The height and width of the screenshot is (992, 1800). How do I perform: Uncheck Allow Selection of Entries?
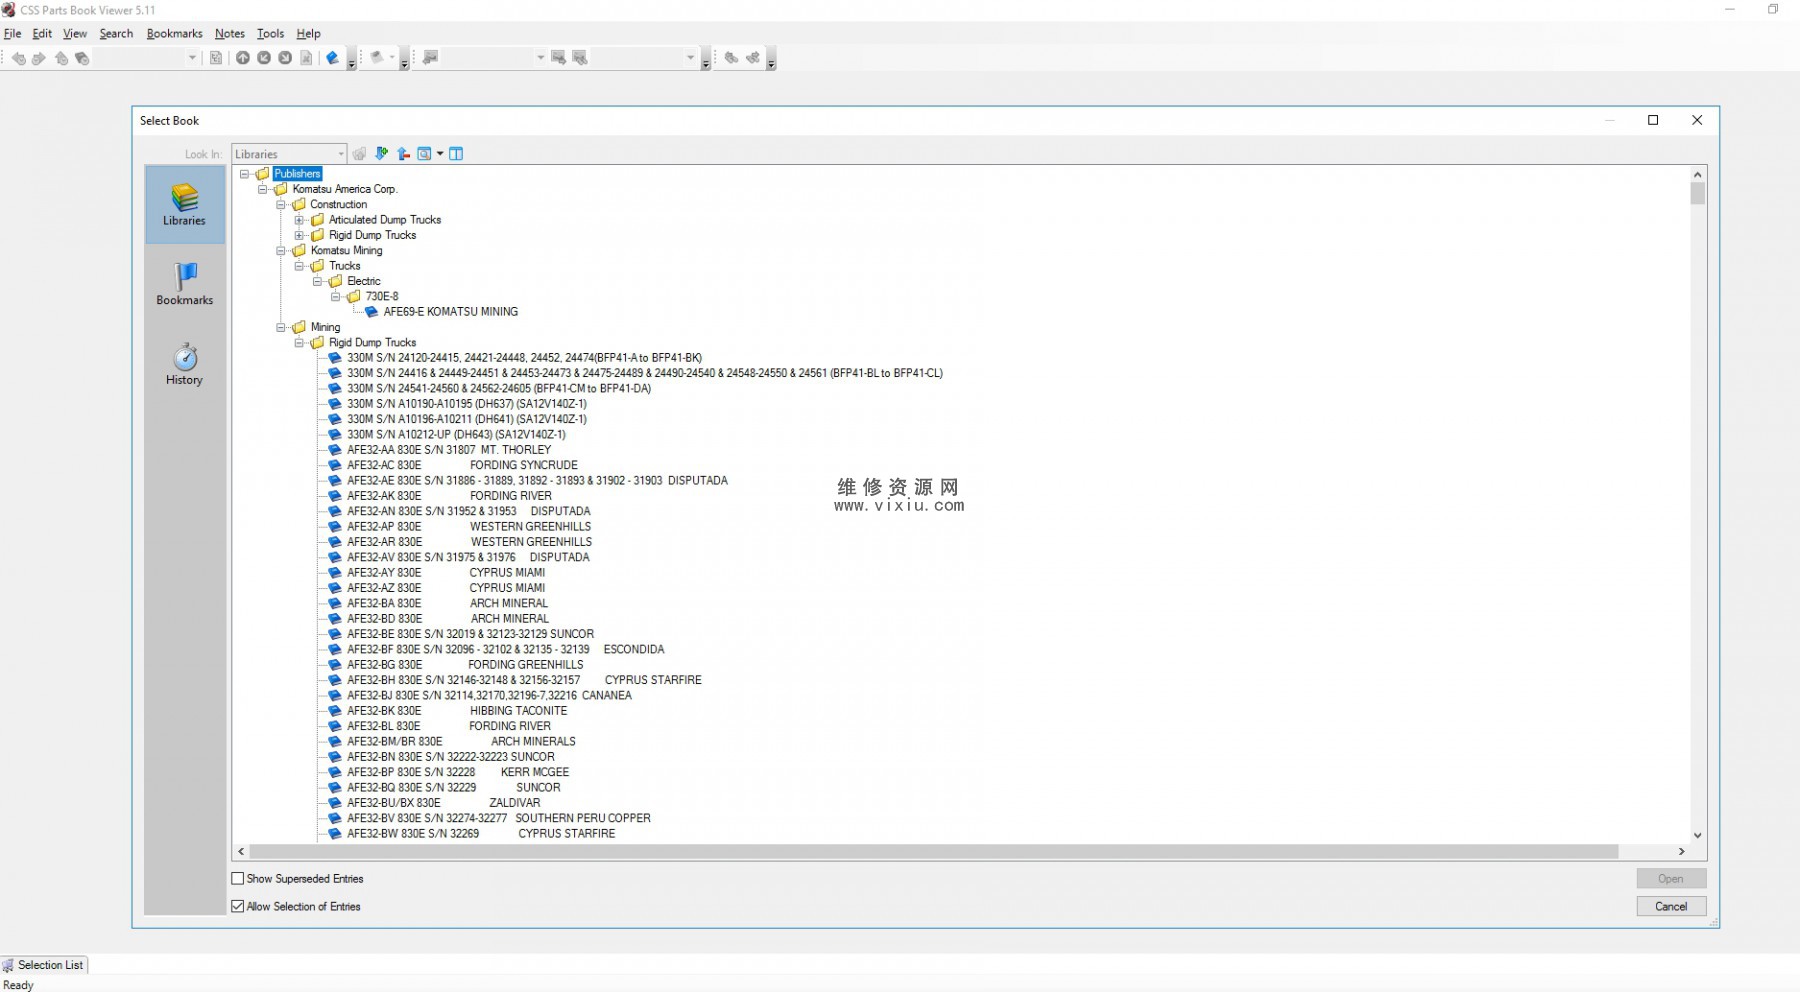(238, 907)
